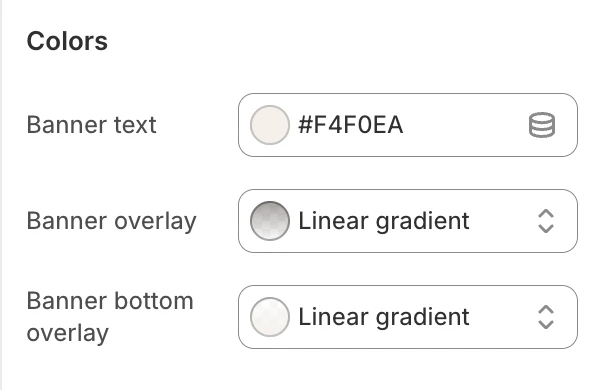602x390 pixels.
Task: Open the Banner overlay Linear gradient dropdown
Action: [x=408, y=221]
